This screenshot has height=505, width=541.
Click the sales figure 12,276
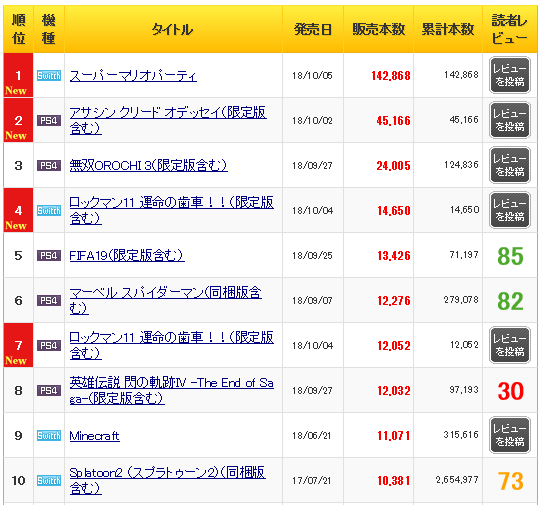pyautogui.click(x=394, y=301)
